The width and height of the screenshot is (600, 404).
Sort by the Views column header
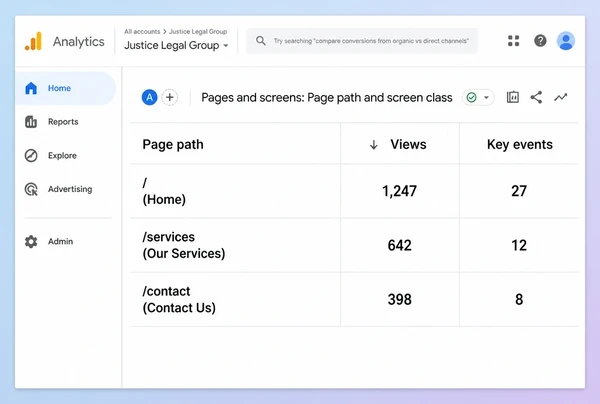pyautogui.click(x=408, y=145)
